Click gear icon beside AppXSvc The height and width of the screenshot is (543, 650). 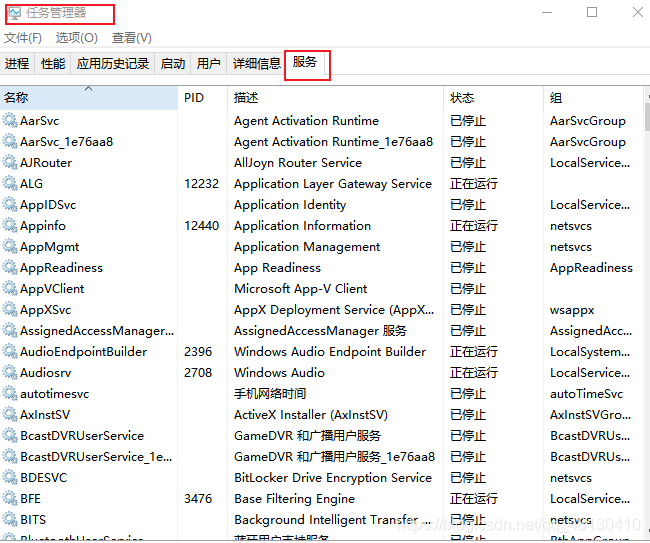click(x=10, y=309)
